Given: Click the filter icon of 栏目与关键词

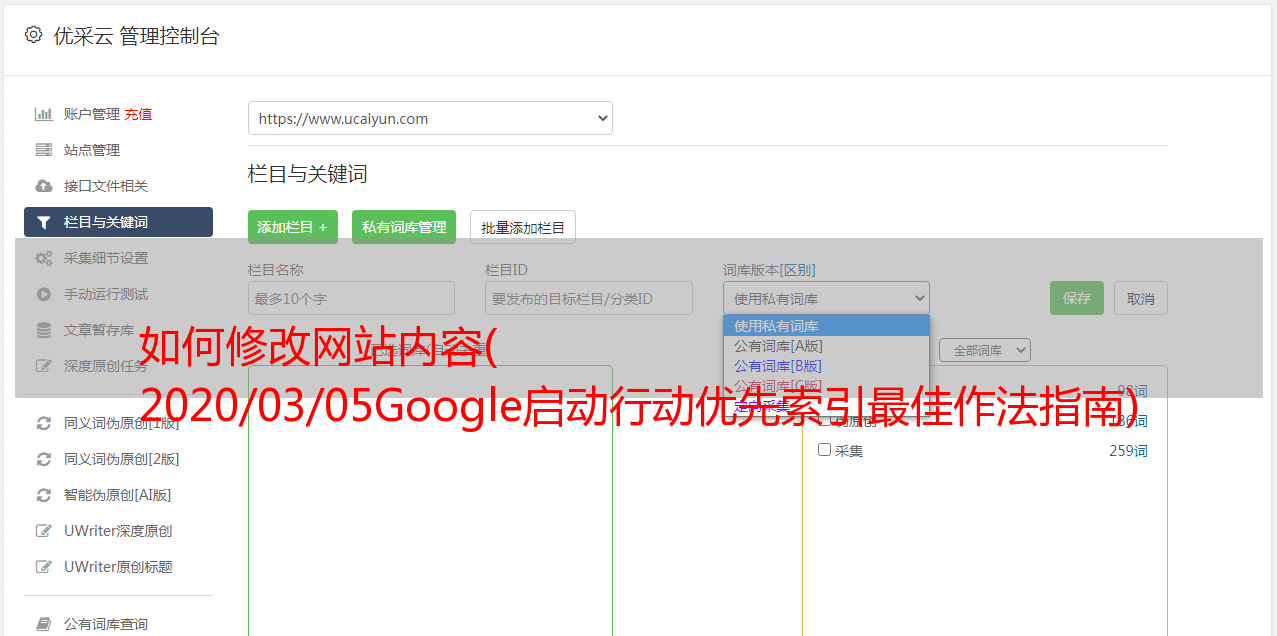Looking at the screenshot, I should click(x=43, y=222).
